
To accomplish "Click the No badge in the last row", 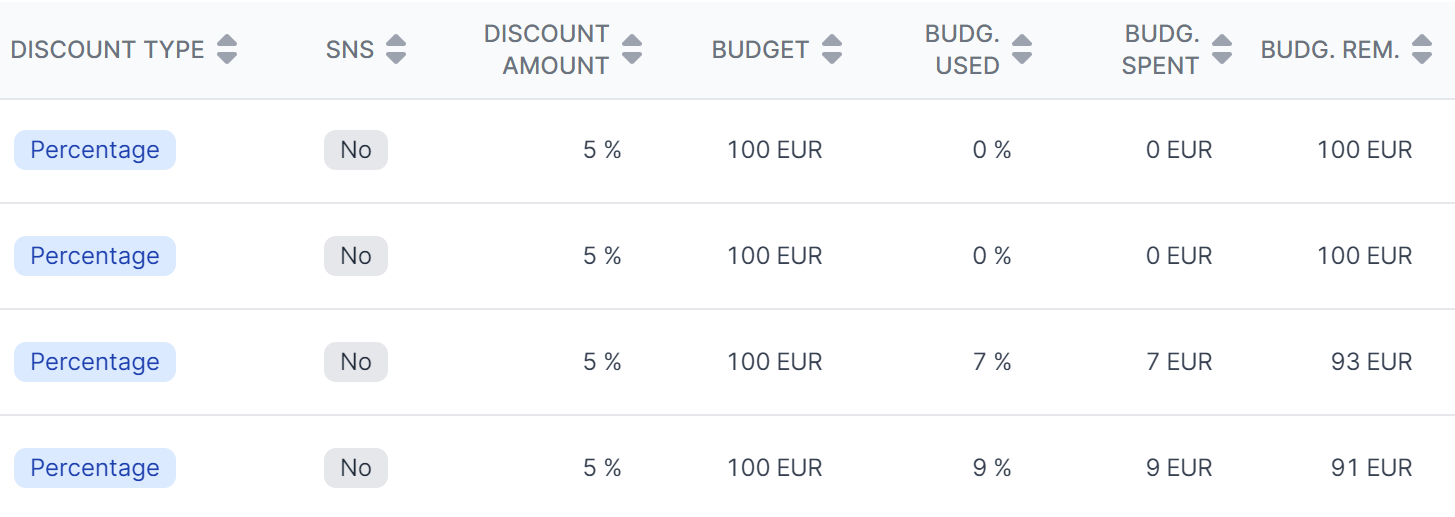I will point(356,468).
